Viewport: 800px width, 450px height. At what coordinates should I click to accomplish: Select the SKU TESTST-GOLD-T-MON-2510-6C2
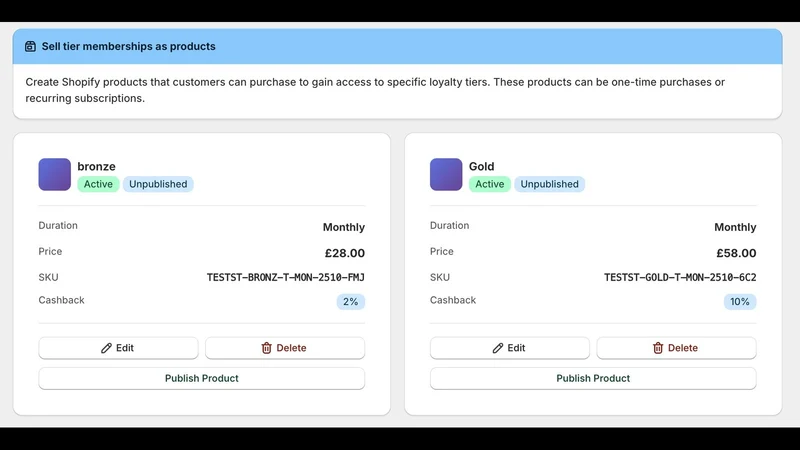pyautogui.click(x=680, y=278)
